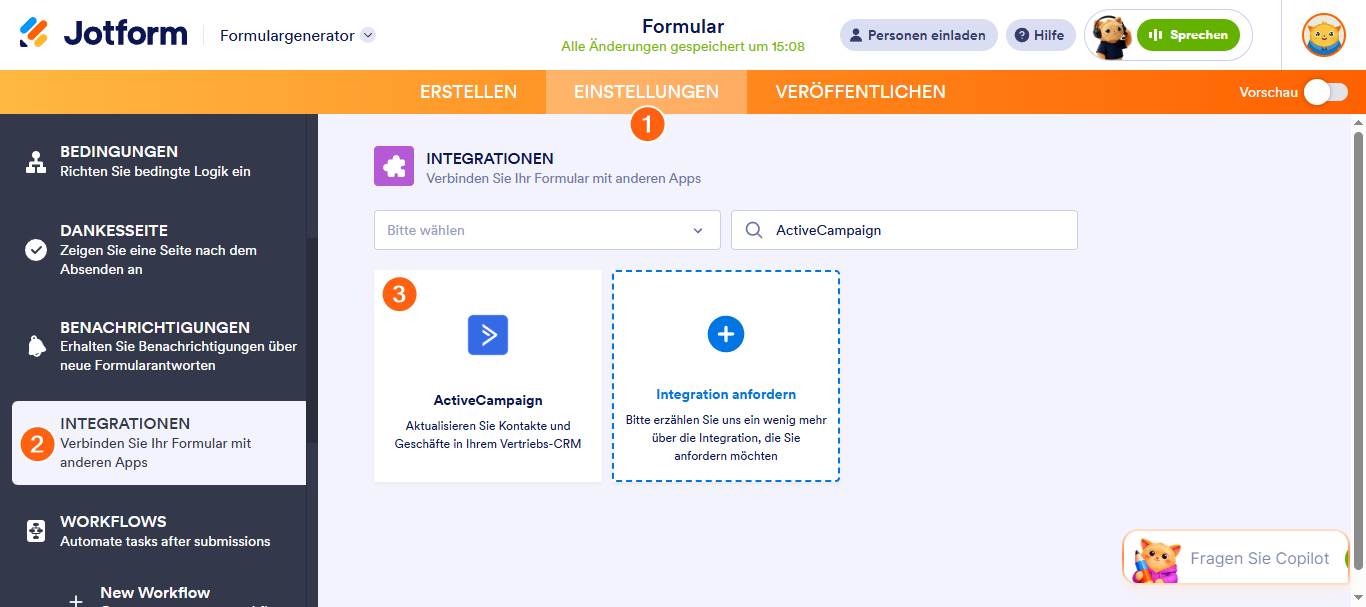This screenshot has height=607, width=1366.
Task: Click the green Sprechen button
Action: pyautogui.click(x=1188, y=35)
